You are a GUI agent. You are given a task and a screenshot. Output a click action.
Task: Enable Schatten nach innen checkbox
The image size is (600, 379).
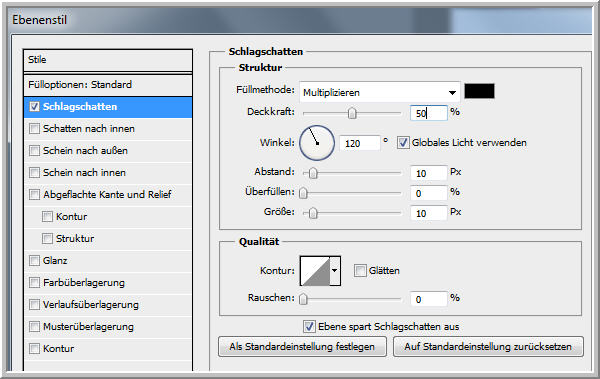coord(34,128)
